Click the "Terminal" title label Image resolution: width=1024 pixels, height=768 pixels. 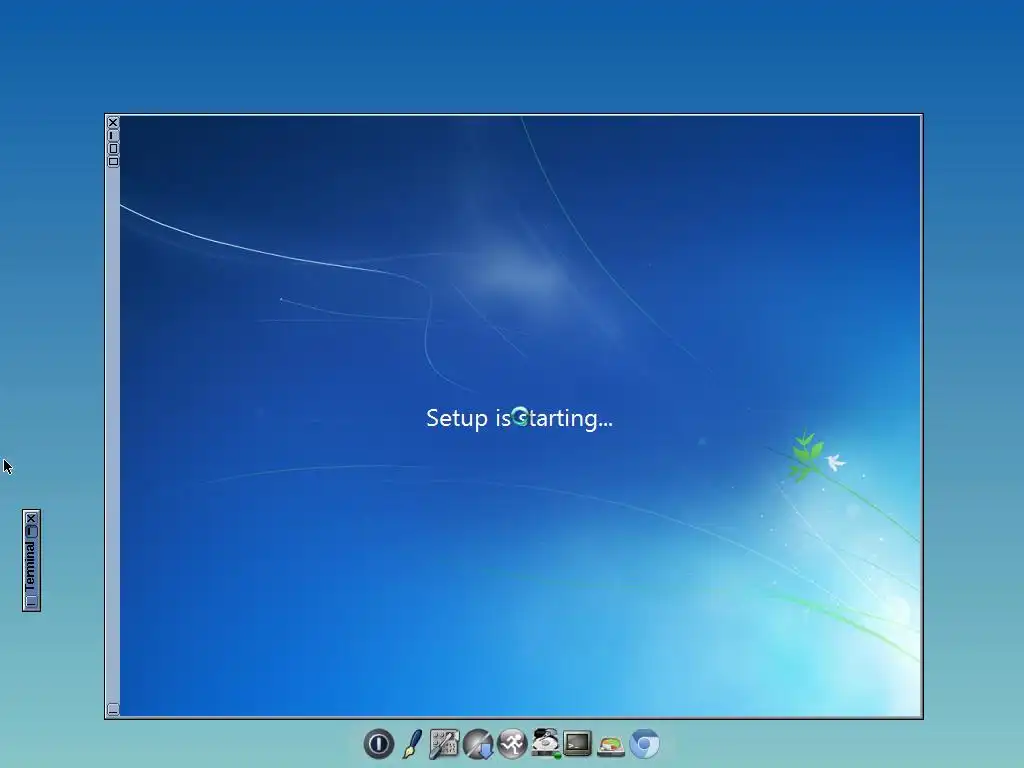[x=30, y=566]
